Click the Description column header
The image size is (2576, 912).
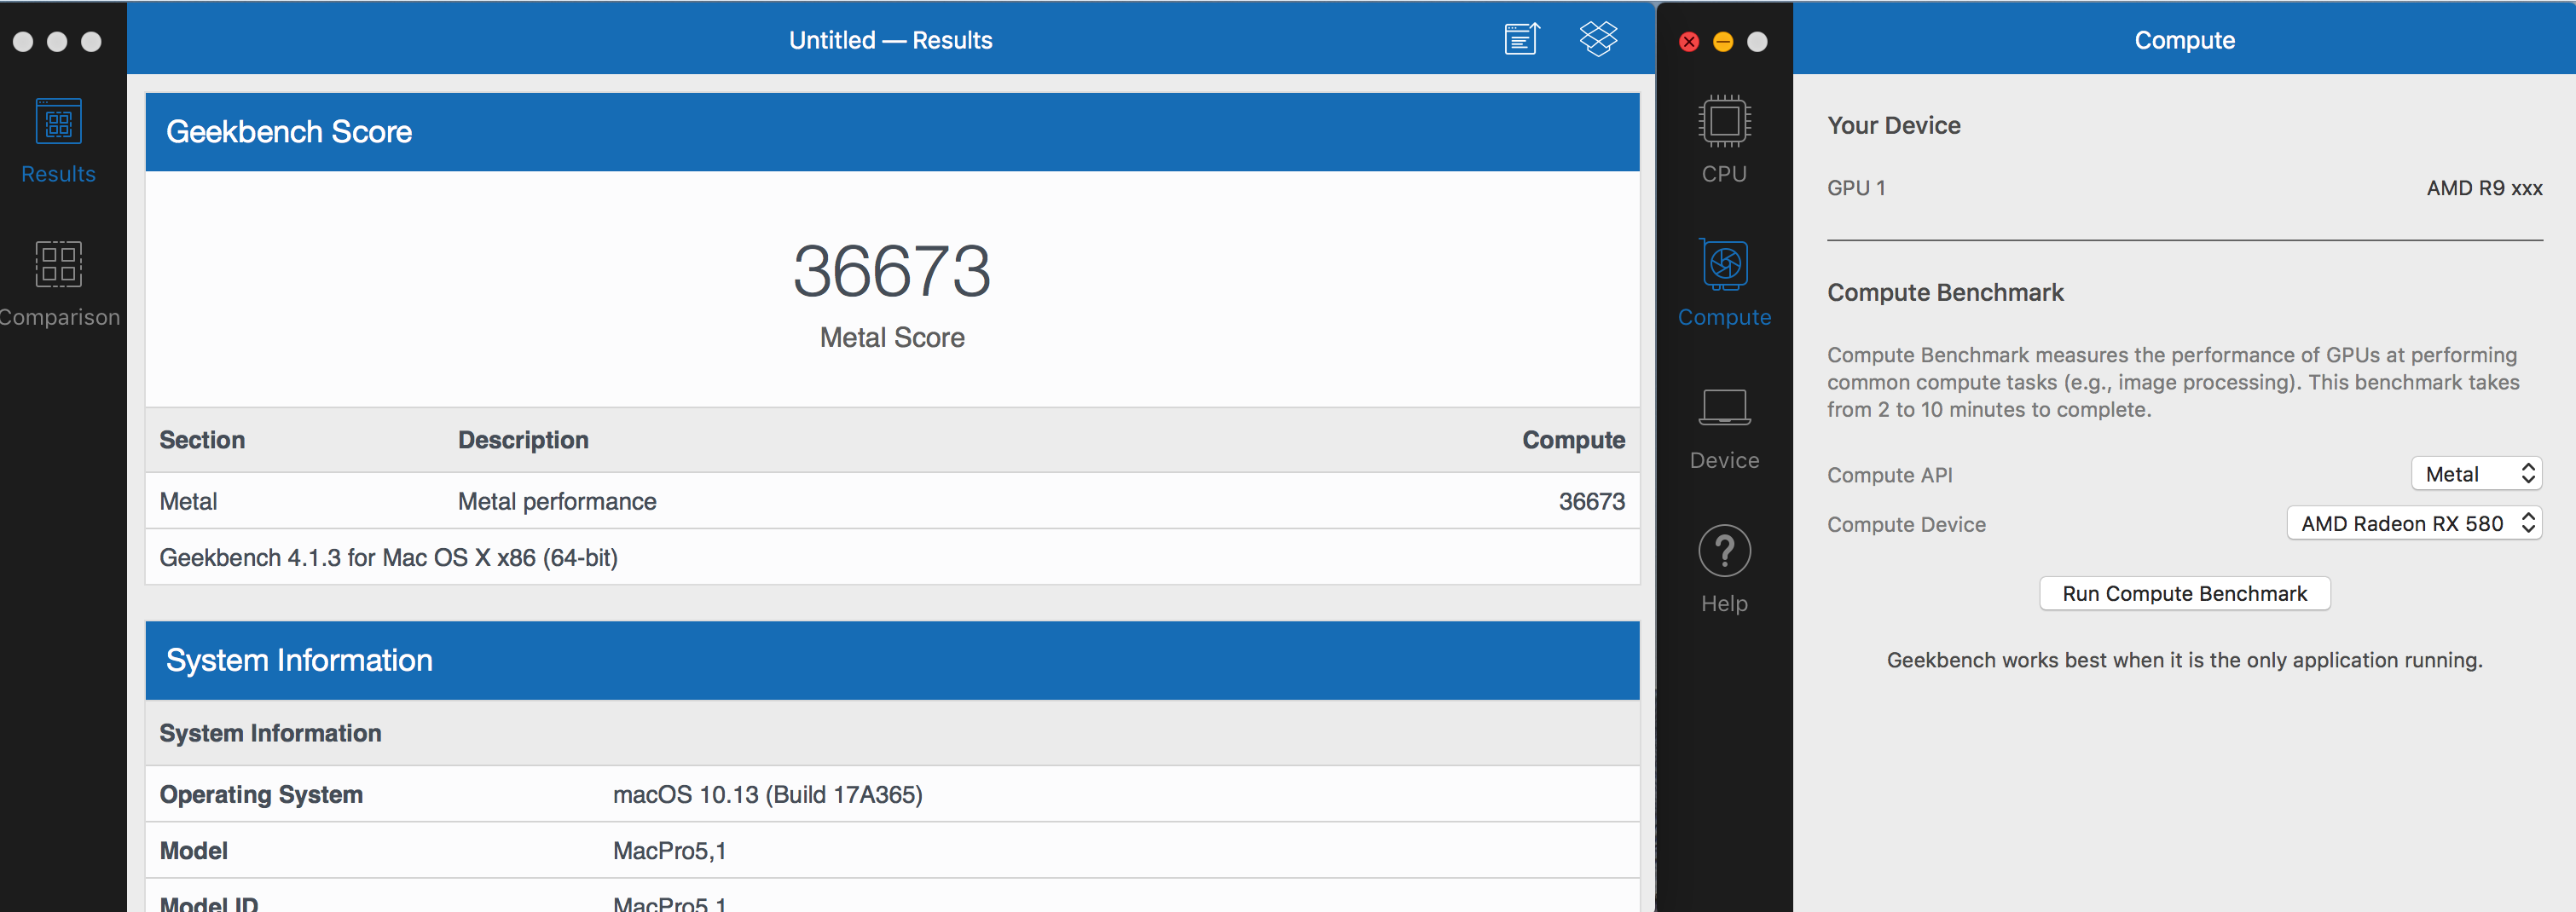coord(523,440)
